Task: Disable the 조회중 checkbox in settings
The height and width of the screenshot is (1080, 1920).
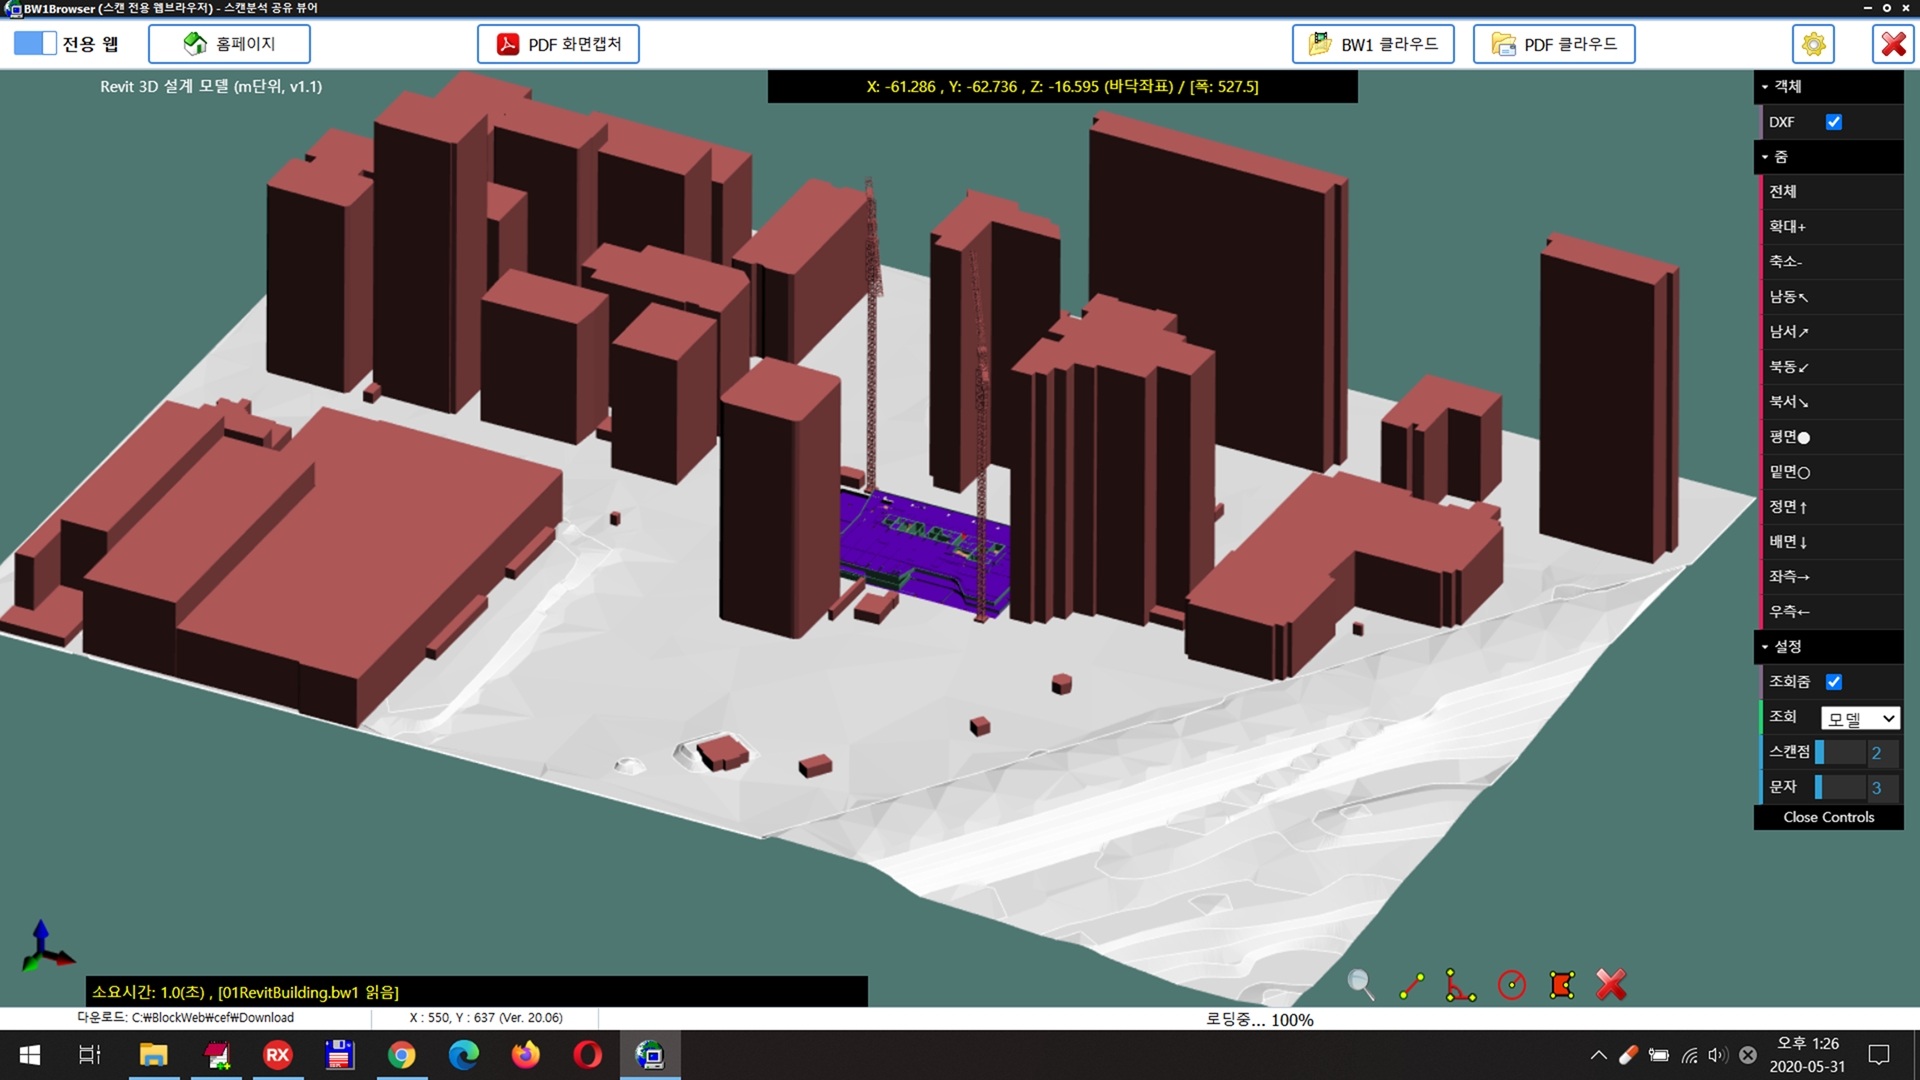Action: [x=1835, y=681]
